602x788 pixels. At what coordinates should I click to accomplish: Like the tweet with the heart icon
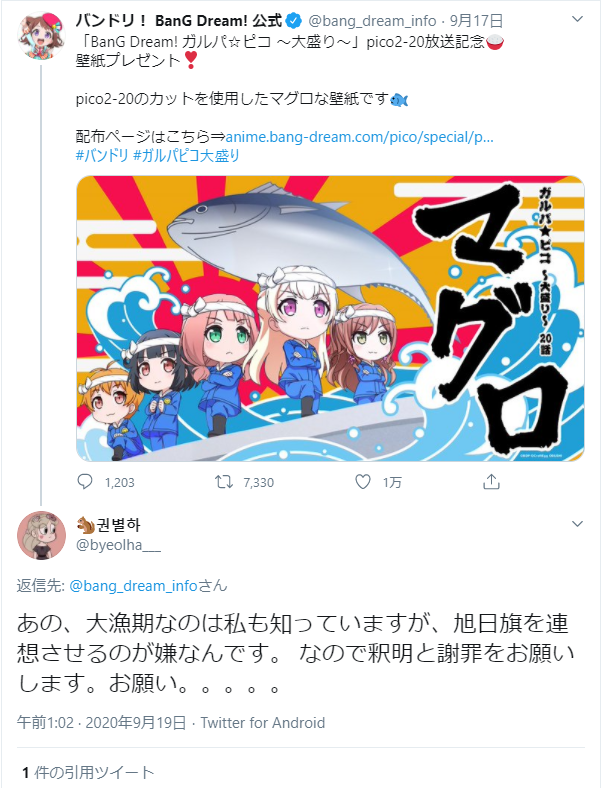click(363, 482)
